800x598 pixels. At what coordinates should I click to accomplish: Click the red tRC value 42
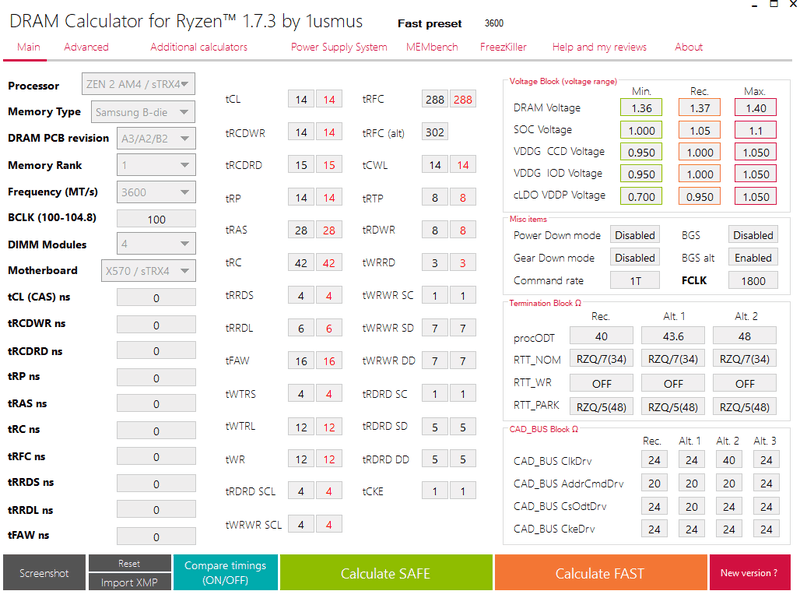(329, 263)
